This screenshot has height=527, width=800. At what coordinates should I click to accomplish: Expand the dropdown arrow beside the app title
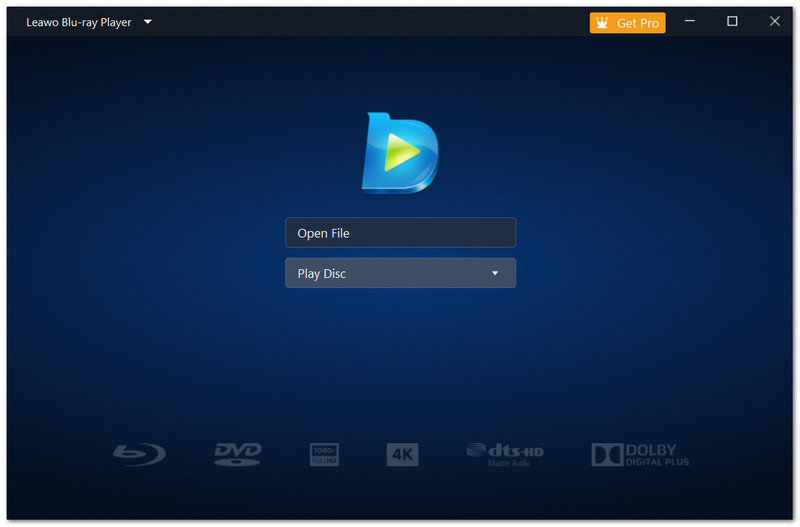(148, 21)
